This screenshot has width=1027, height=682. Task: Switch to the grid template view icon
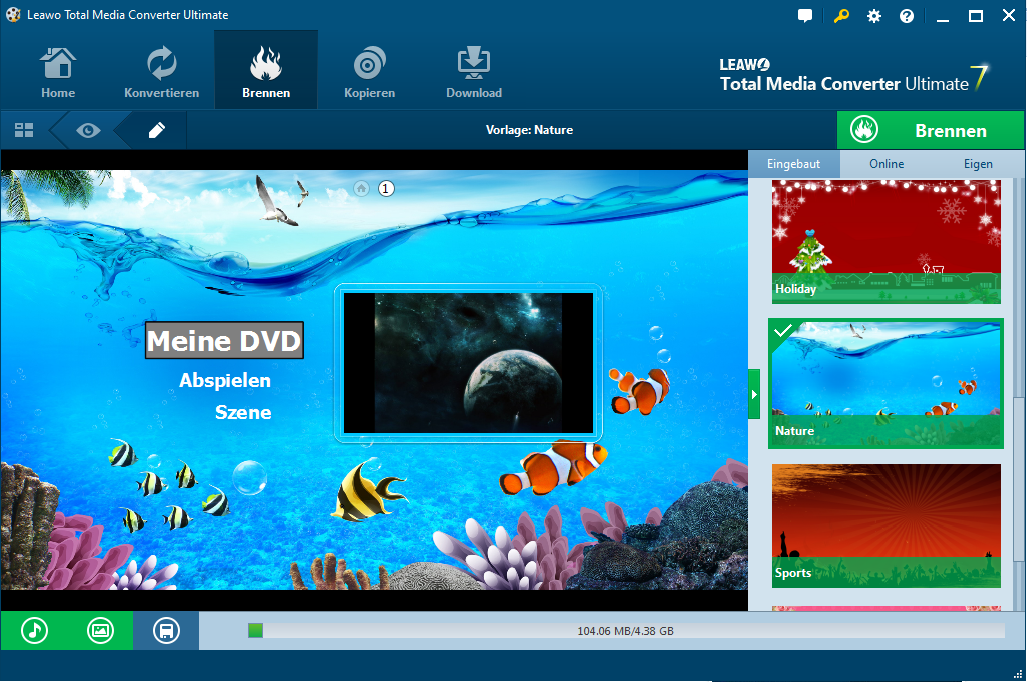coord(24,130)
